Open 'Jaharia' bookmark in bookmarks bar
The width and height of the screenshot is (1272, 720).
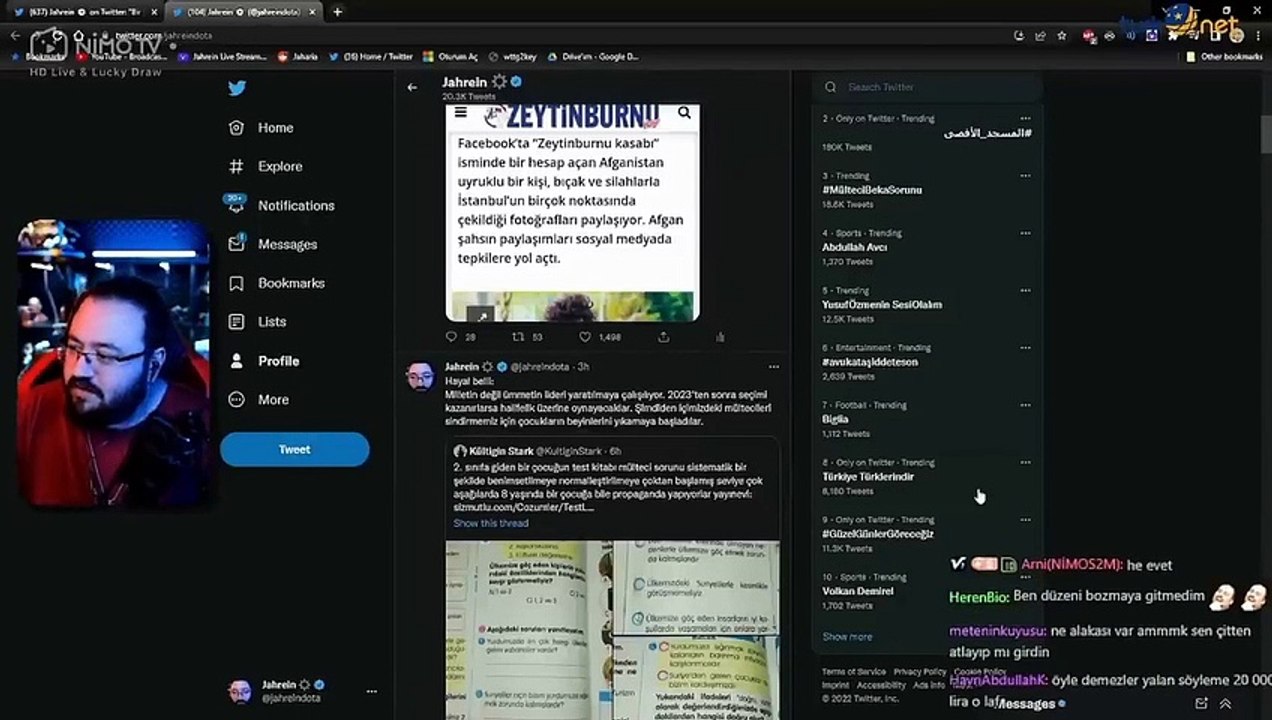pos(298,57)
